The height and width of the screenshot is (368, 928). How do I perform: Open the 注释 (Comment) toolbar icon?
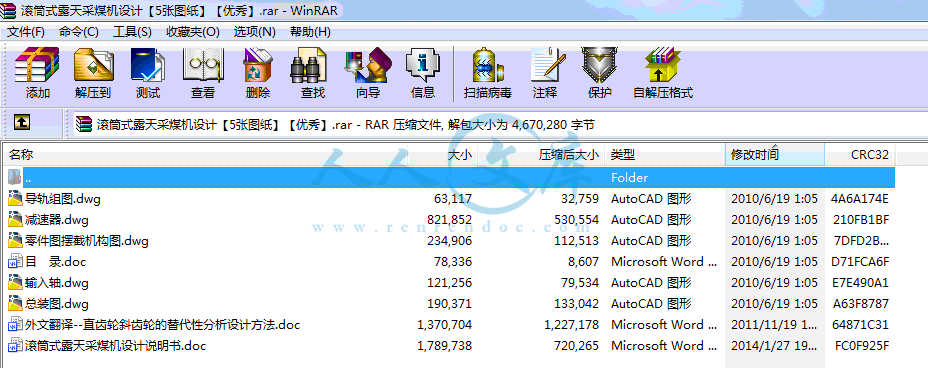(544, 73)
